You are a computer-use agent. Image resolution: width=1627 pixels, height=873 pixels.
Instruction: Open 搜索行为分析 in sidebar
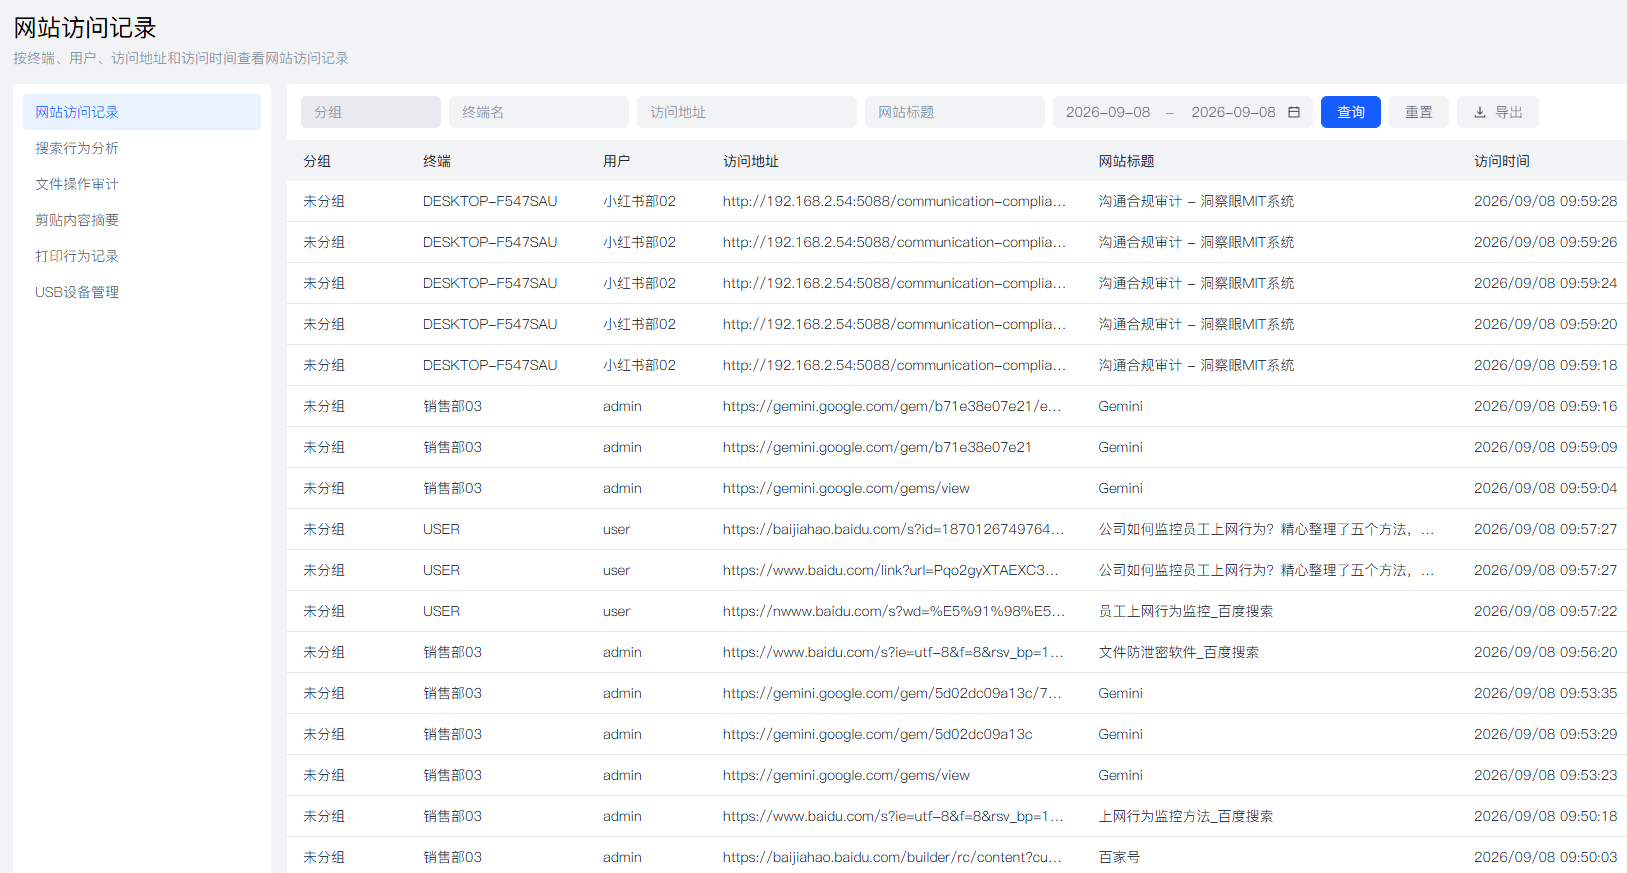pyautogui.click(x=142, y=148)
